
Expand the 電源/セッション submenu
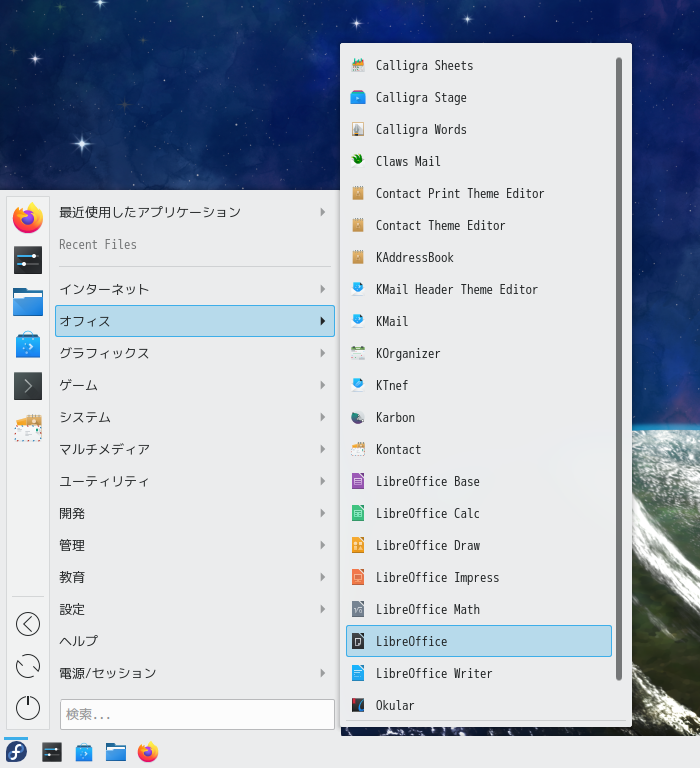[195, 673]
